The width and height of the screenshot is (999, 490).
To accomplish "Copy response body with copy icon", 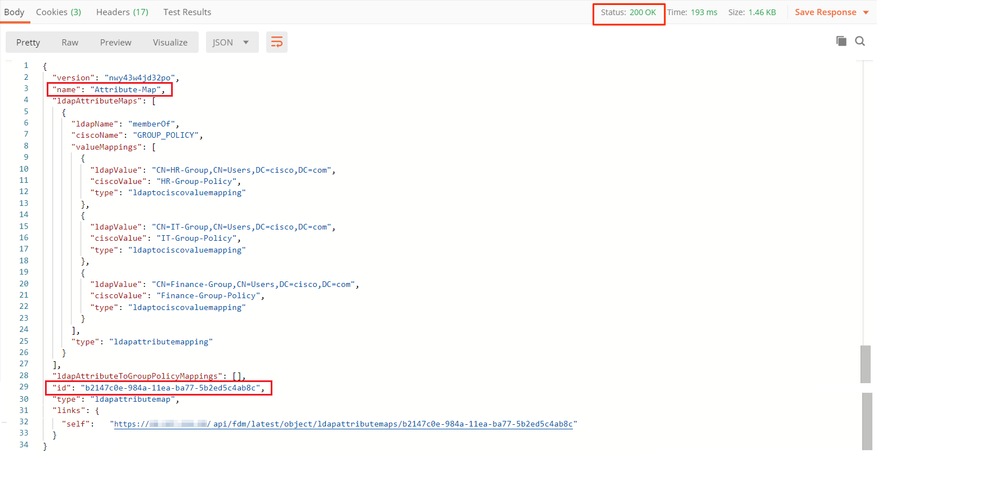I will (841, 41).
